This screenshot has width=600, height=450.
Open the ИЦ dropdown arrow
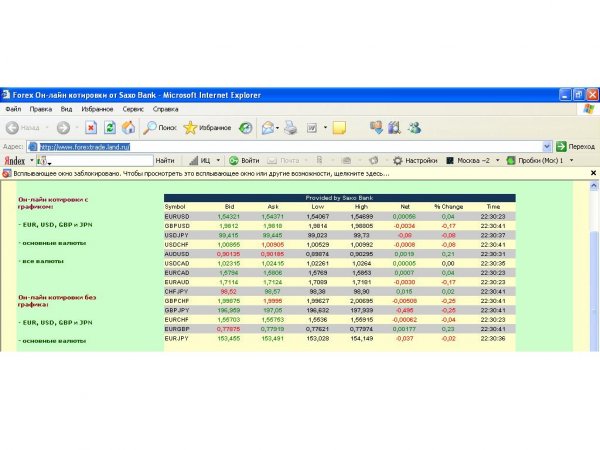pos(218,161)
